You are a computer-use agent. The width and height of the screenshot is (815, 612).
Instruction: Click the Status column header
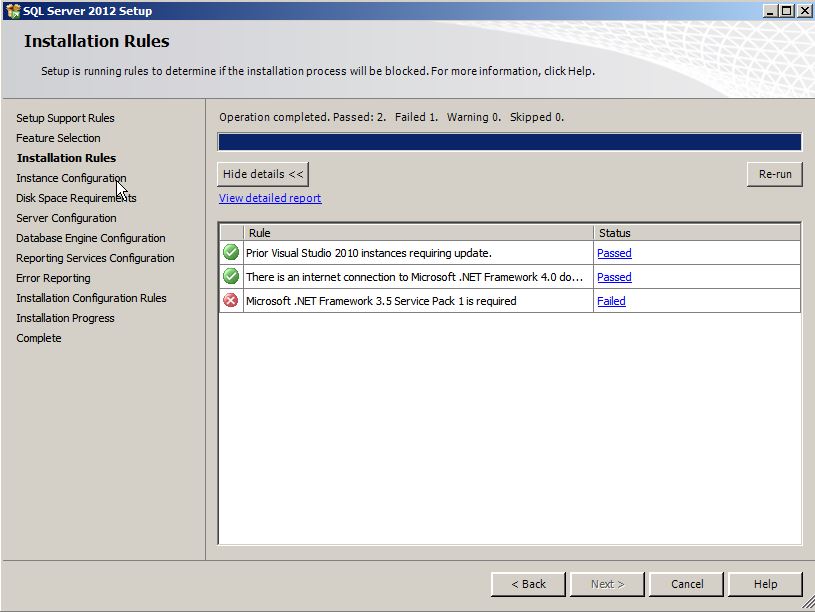click(x=696, y=233)
